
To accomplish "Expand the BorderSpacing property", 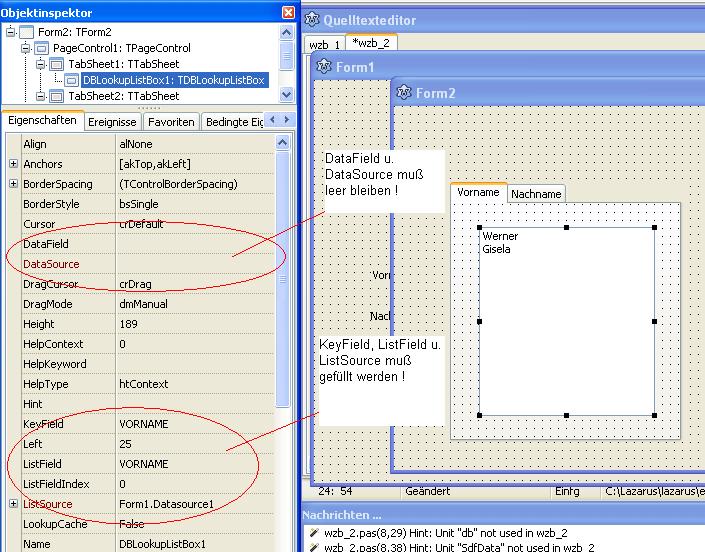I will coord(13,184).
